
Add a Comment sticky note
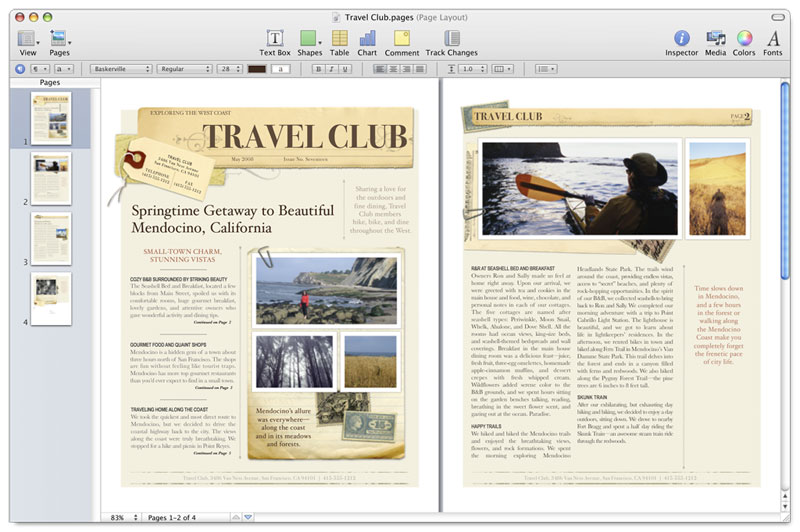tap(401, 39)
